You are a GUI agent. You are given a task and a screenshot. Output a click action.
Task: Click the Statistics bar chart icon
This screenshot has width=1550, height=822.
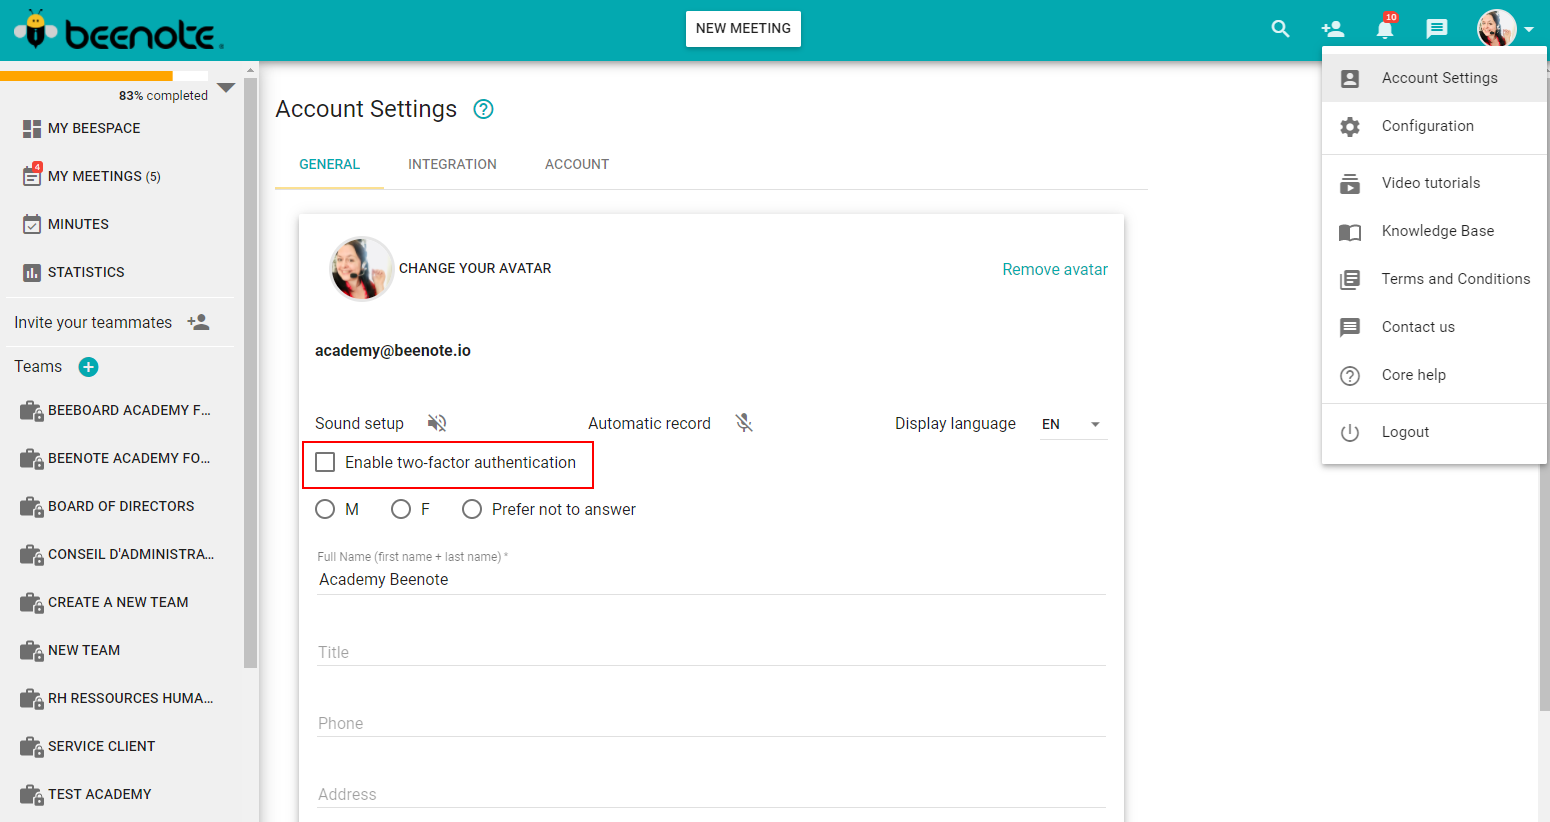click(32, 272)
